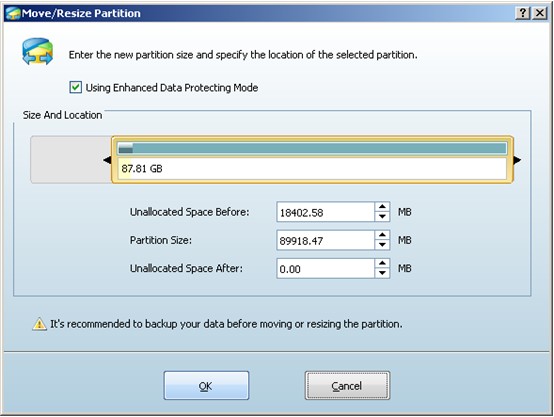Click the gray unallocated space before partition
Screen dimensions: 554x417
(x=71, y=160)
